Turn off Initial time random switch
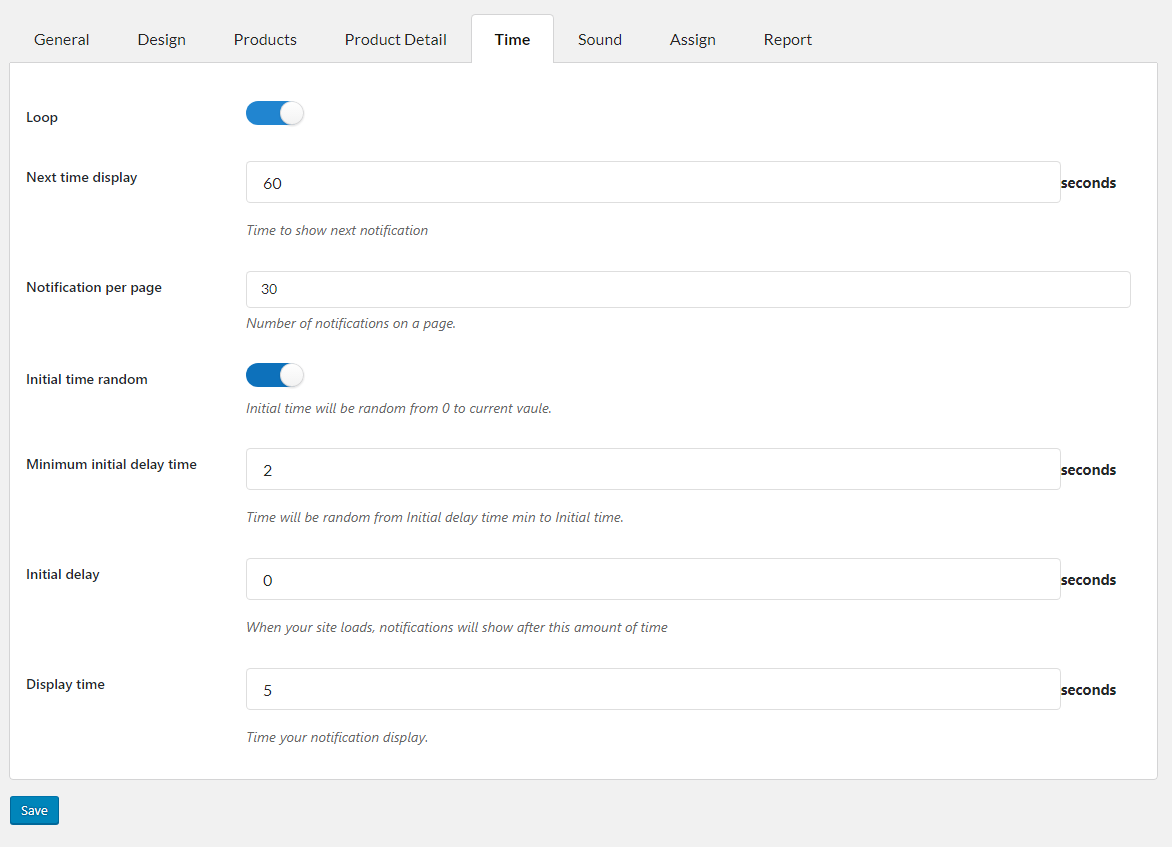 point(275,376)
